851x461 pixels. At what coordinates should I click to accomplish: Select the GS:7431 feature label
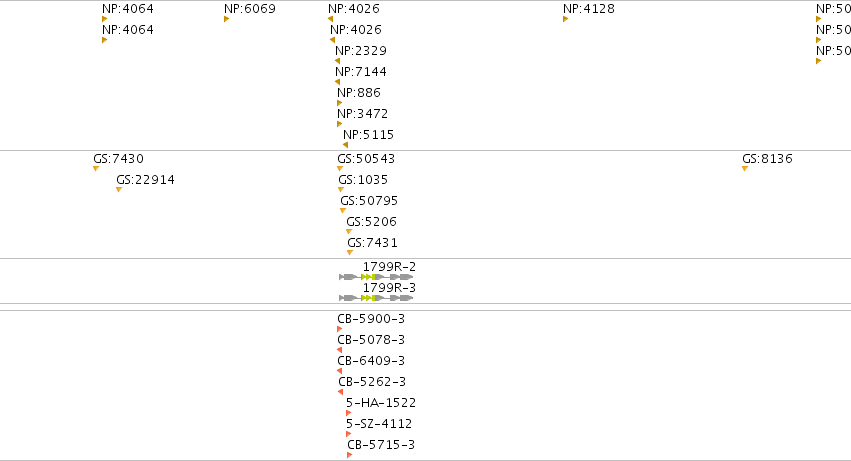(x=373, y=243)
